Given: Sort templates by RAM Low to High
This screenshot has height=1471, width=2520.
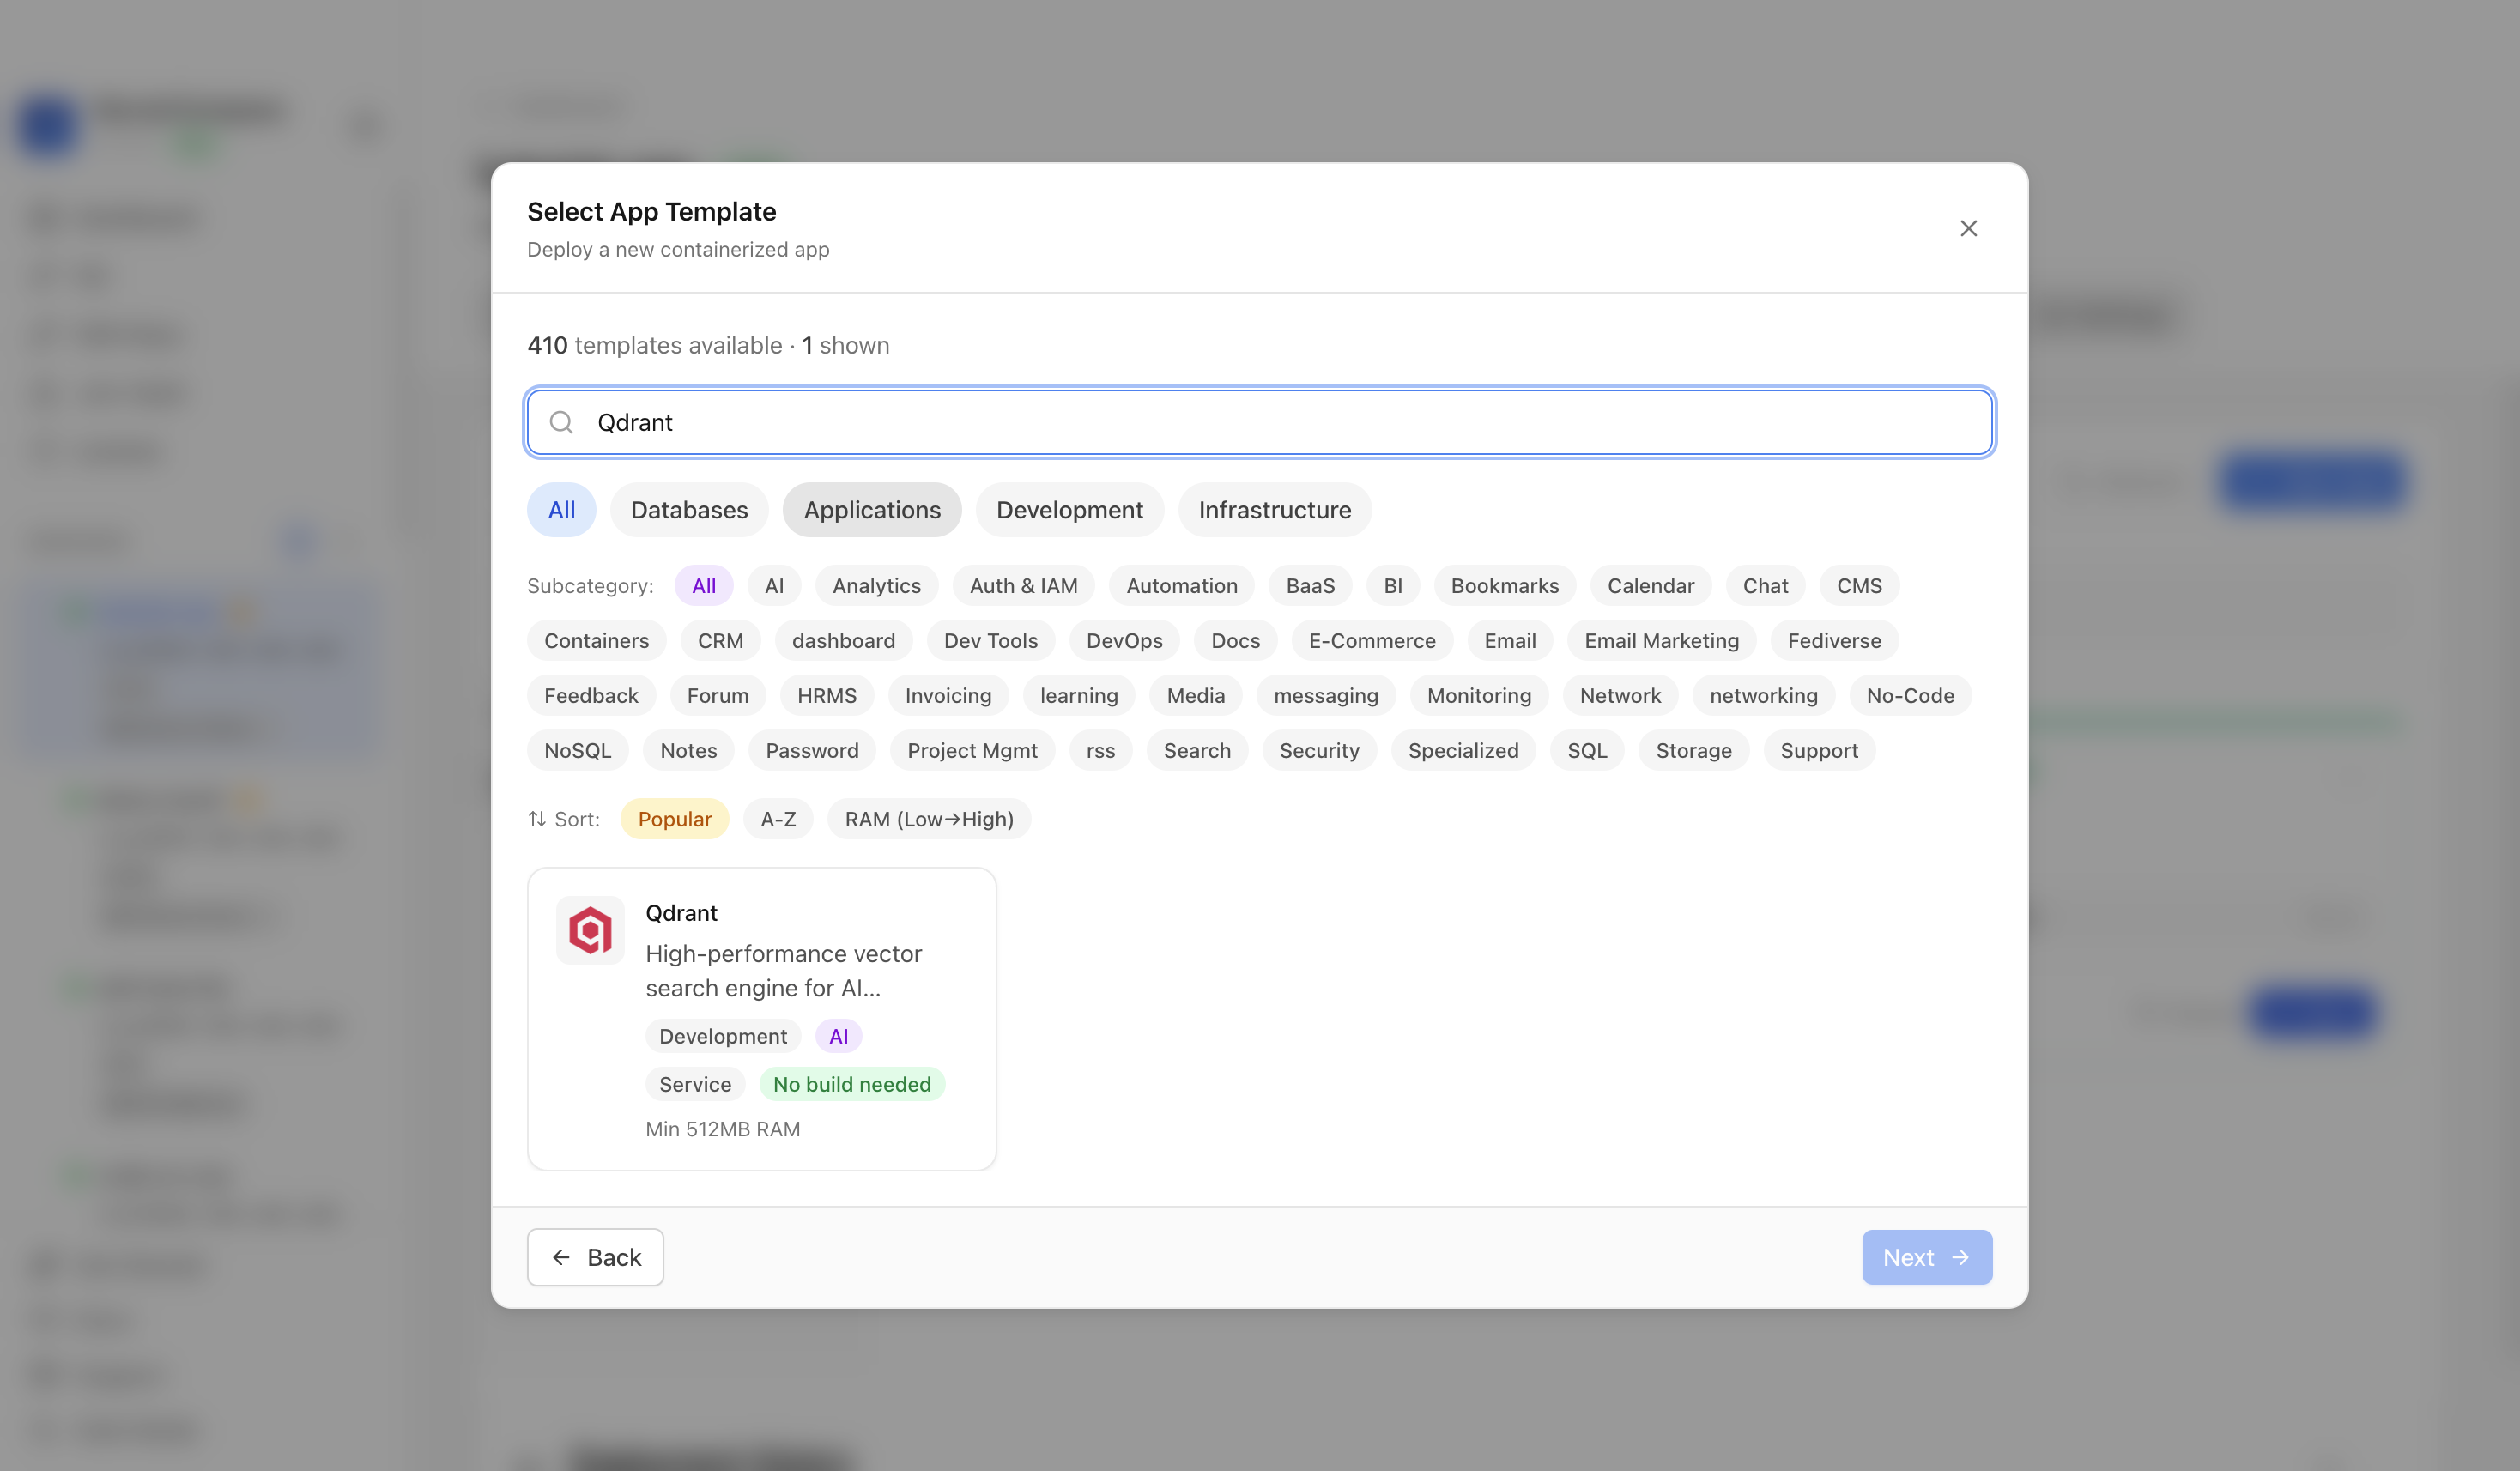Looking at the screenshot, I should coord(929,819).
